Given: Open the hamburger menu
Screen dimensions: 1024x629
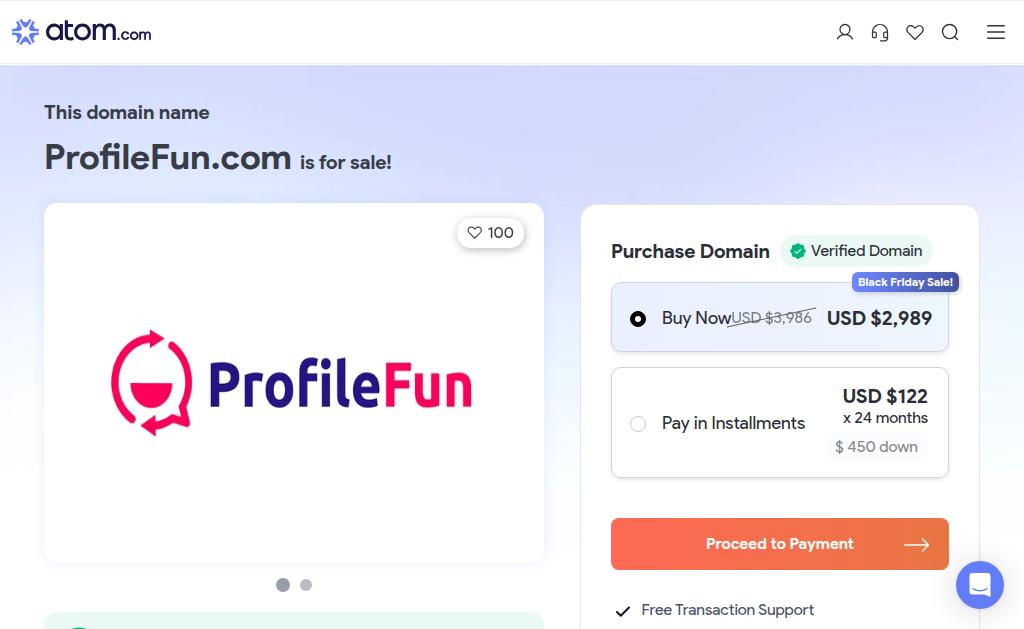Looking at the screenshot, I should (996, 32).
